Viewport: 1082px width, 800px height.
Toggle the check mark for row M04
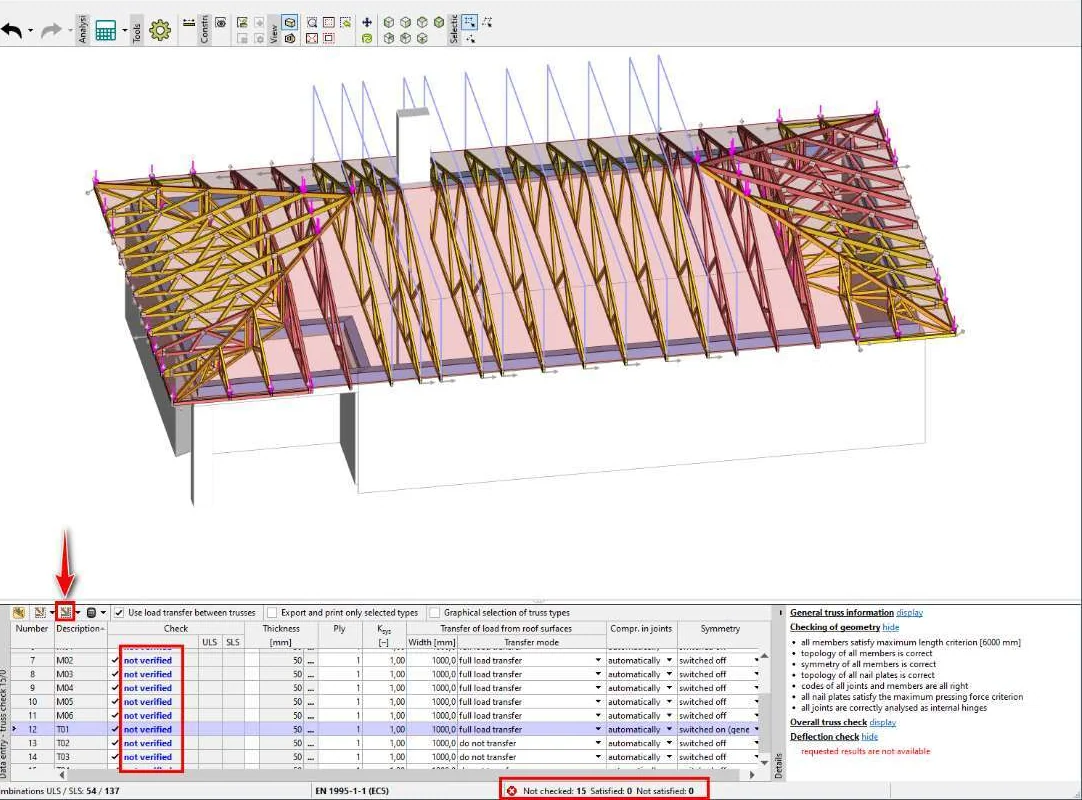coord(115,688)
